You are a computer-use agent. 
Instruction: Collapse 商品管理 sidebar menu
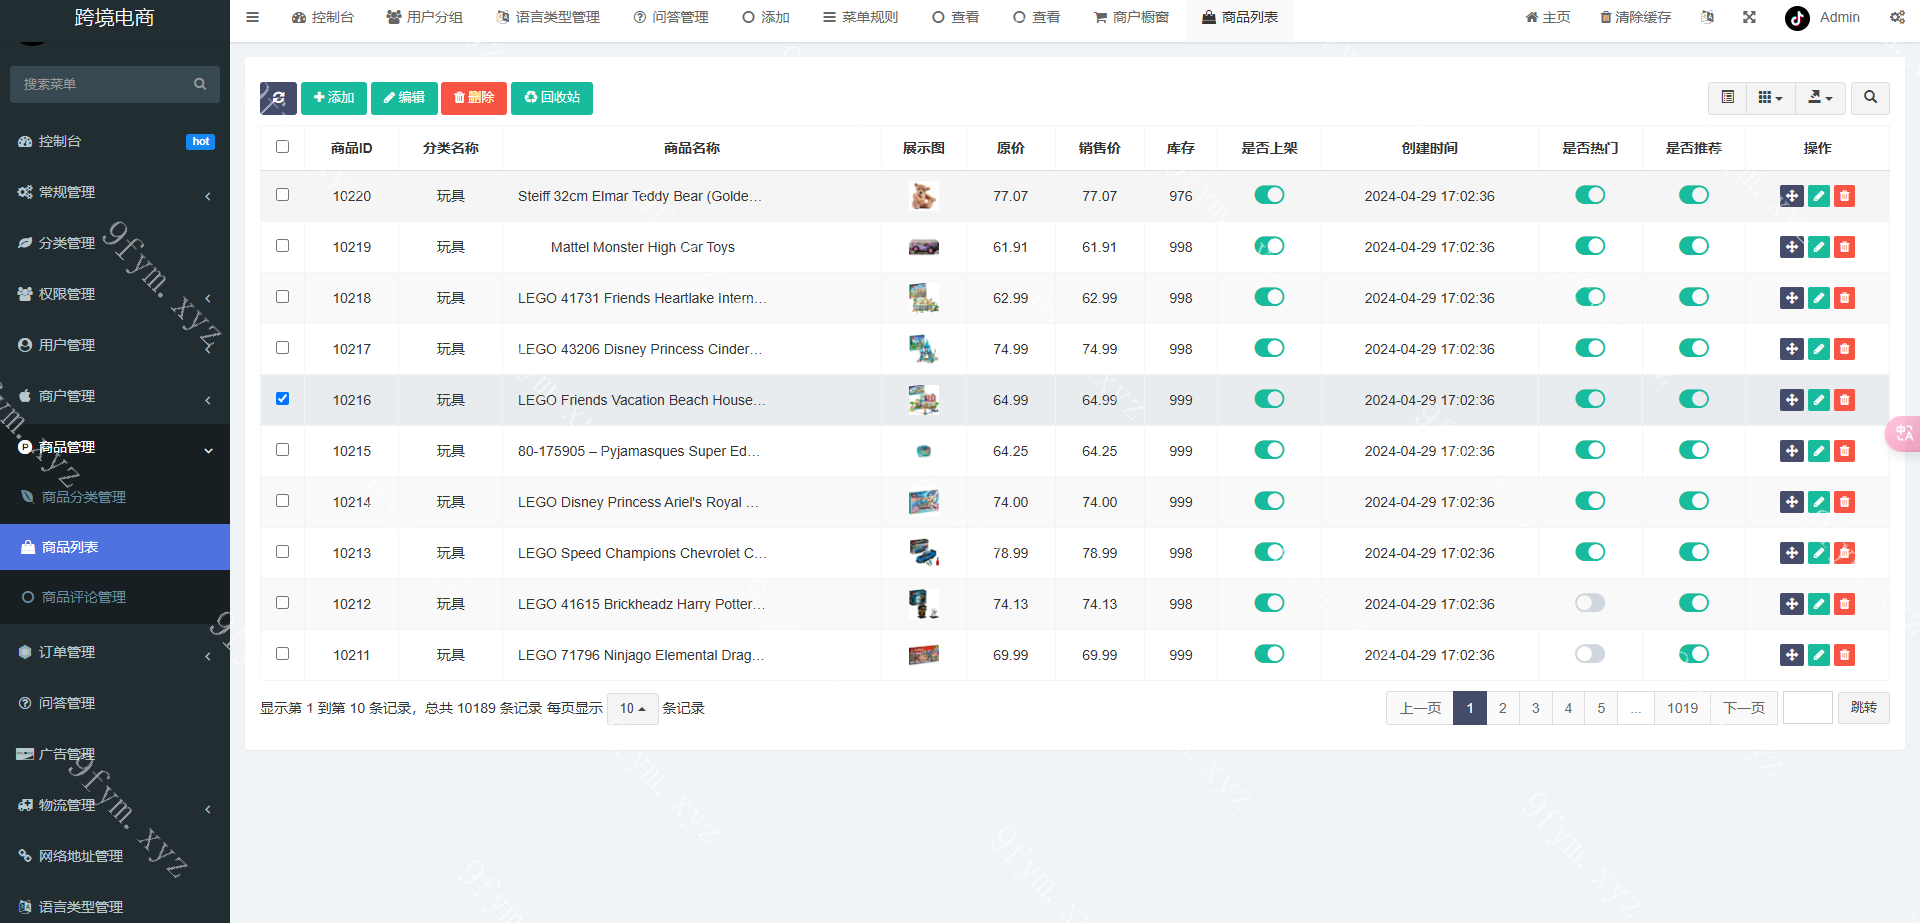115,447
